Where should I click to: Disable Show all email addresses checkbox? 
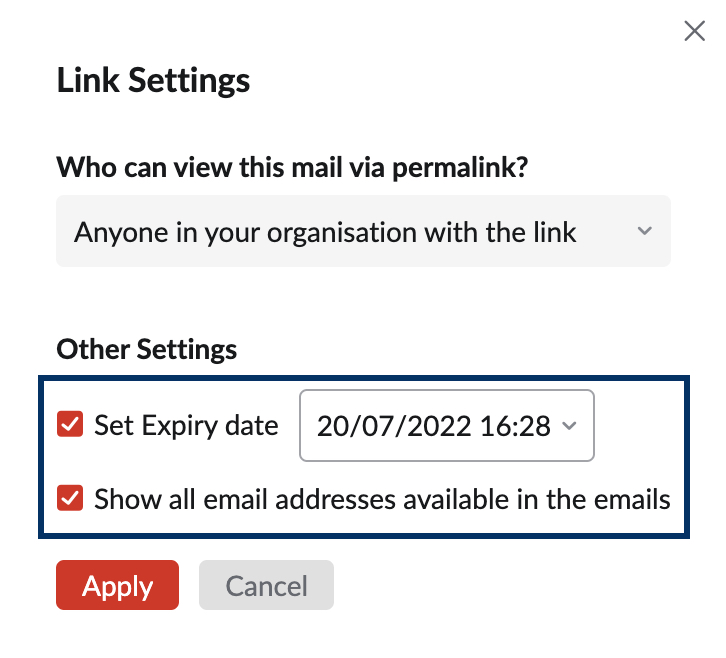click(x=70, y=498)
